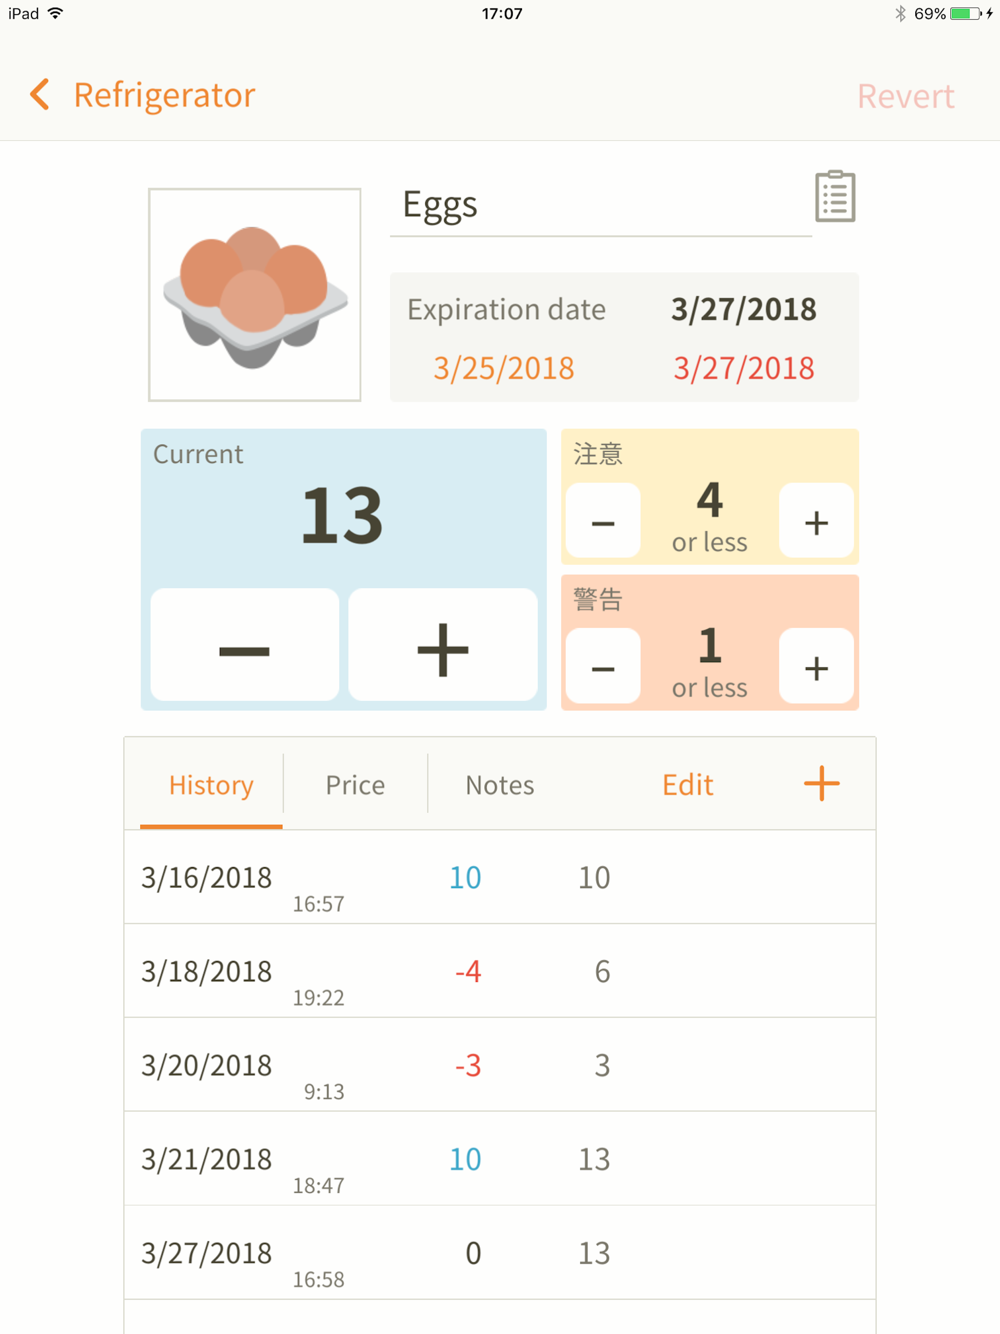This screenshot has width=1000, height=1334.
Task: Lower the 注意 caution threshold
Action: pyautogui.click(x=603, y=521)
